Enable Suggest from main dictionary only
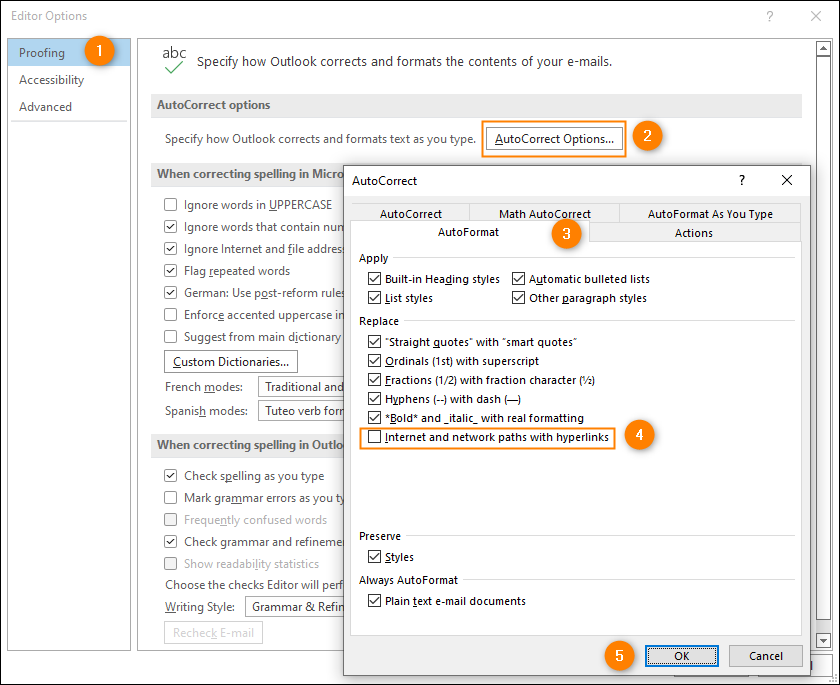The width and height of the screenshot is (840, 685). [x=170, y=336]
